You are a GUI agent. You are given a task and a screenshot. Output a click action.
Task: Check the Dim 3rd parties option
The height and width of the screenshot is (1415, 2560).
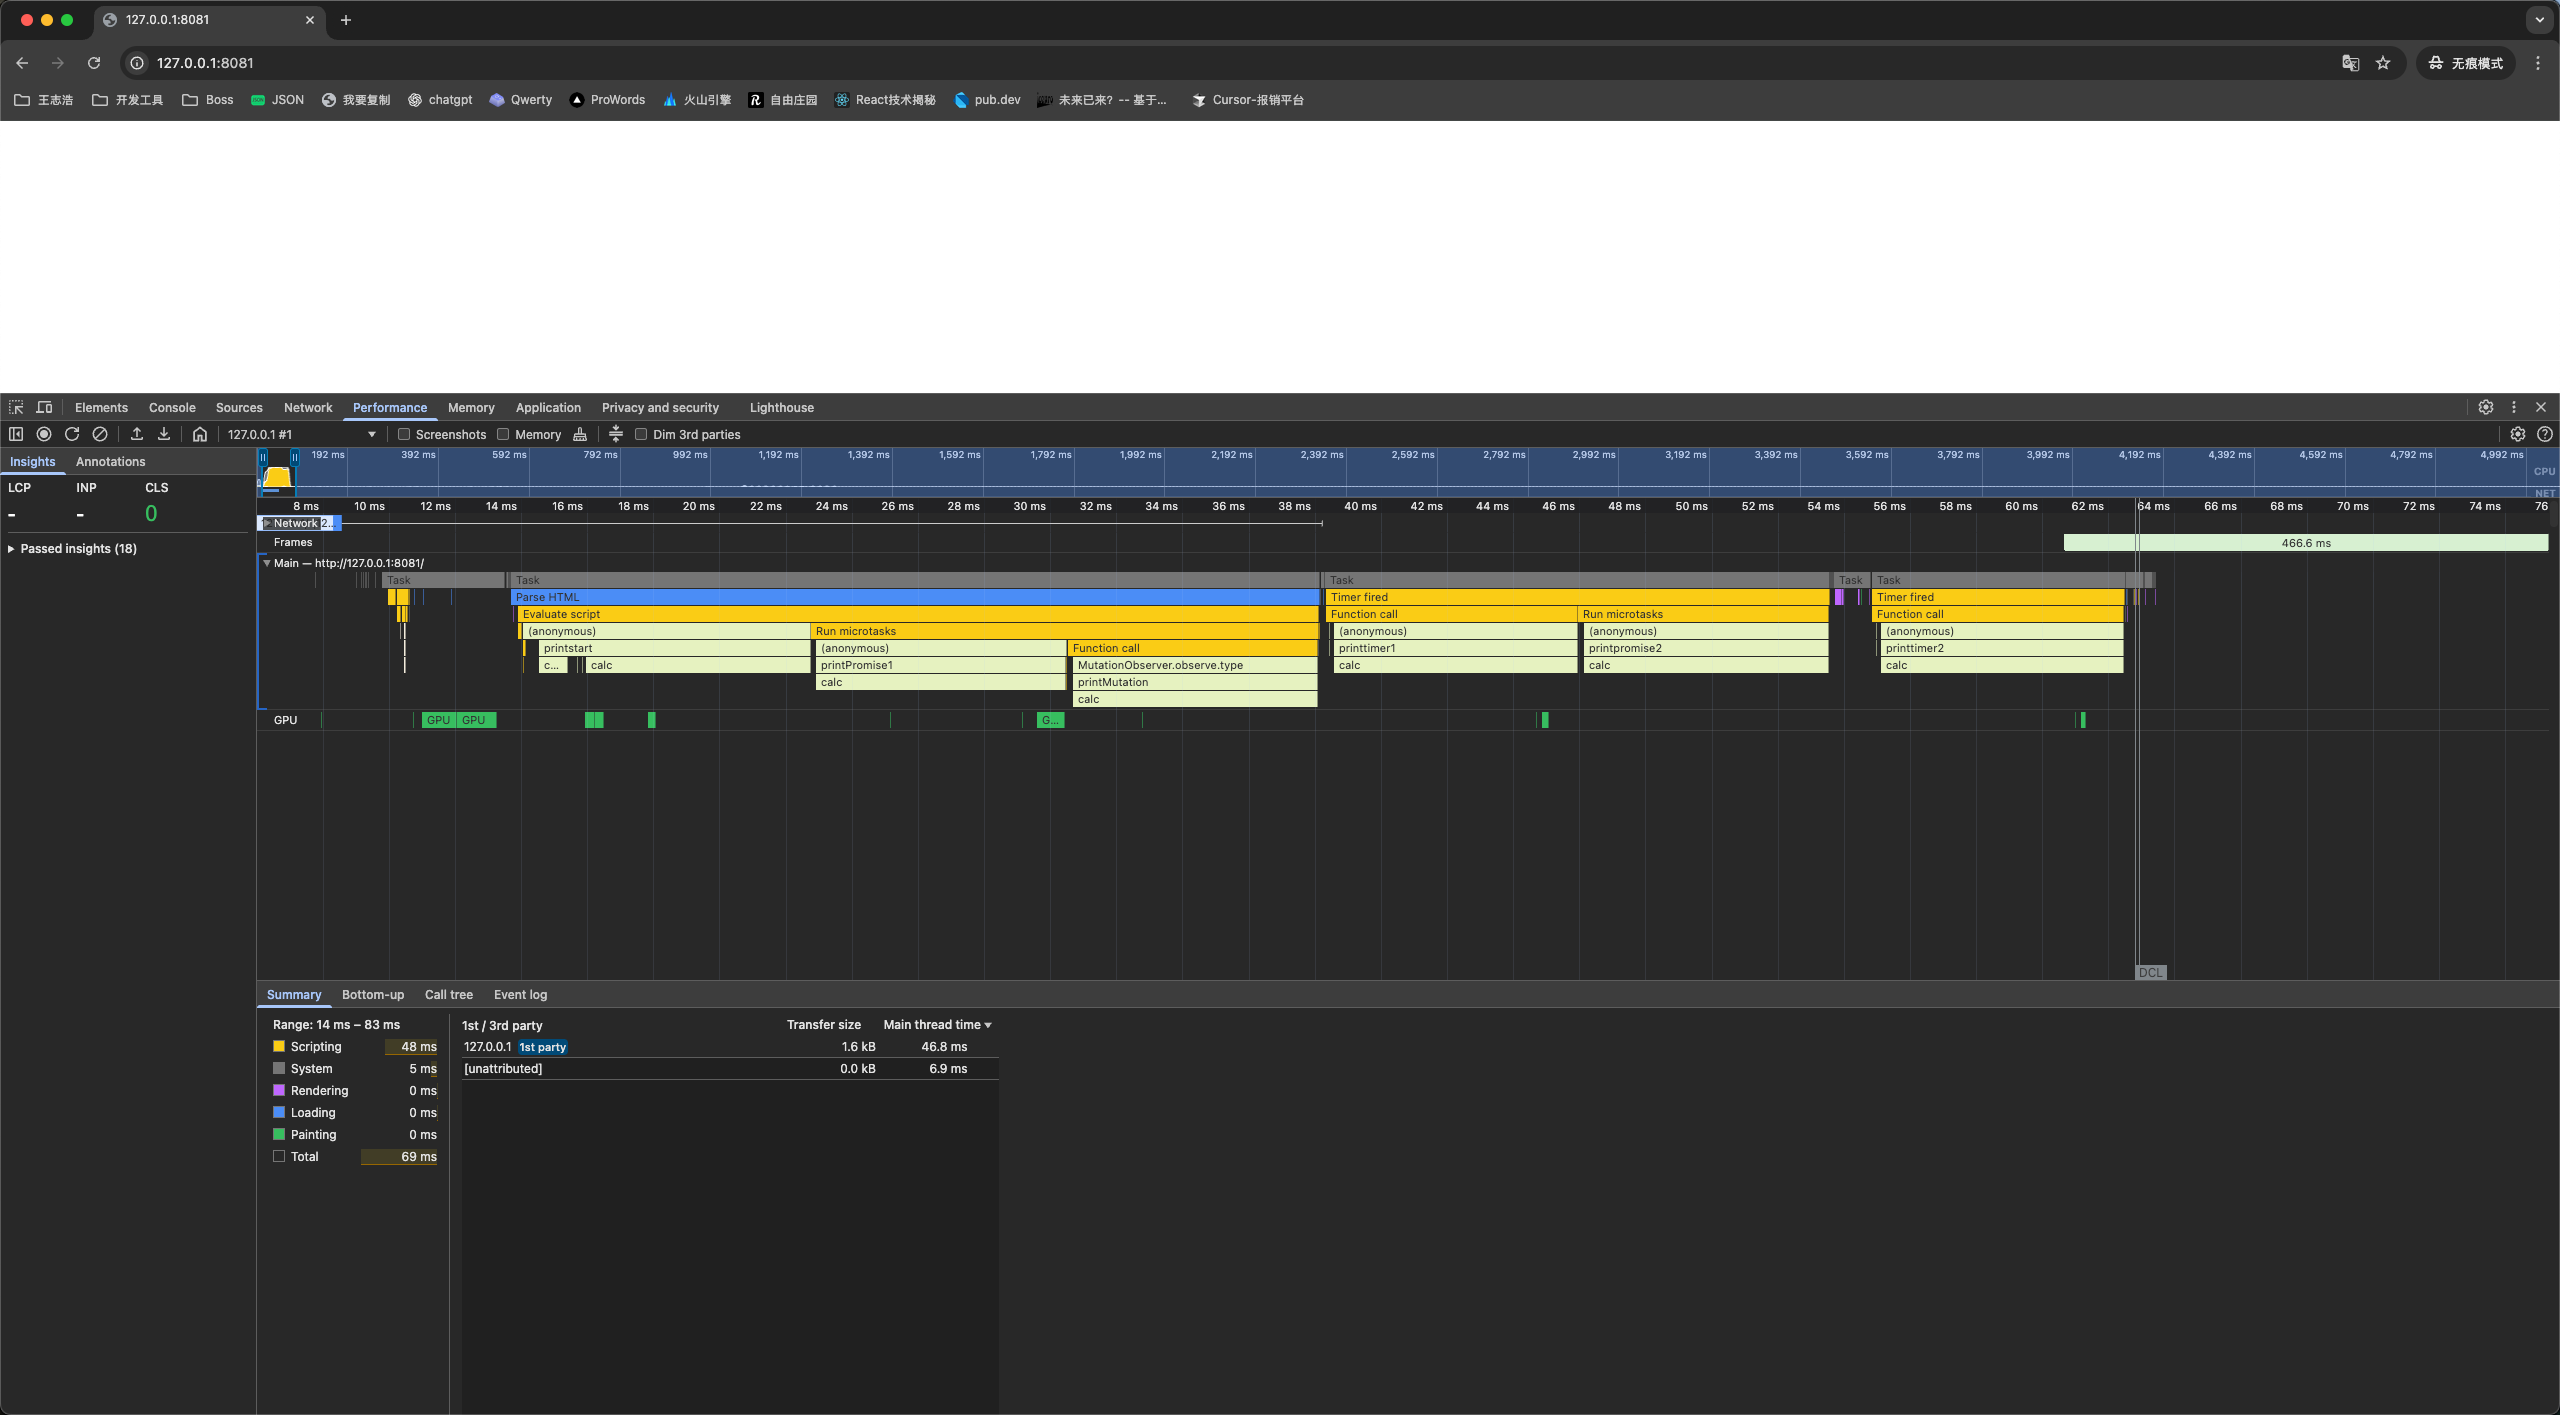pos(641,434)
